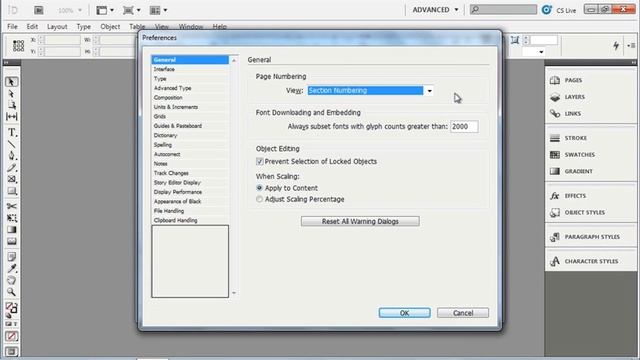The width and height of the screenshot is (640, 360).
Task: Choose Apply to Content radio button
Action: pos(260,188)
